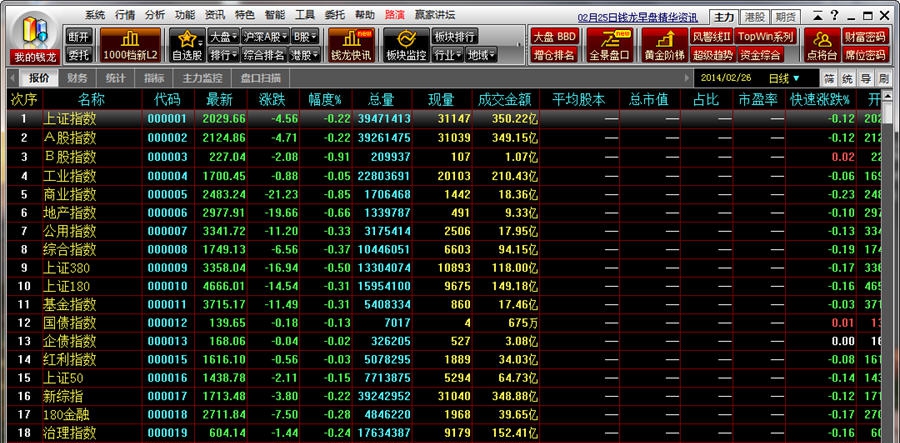Click 资金综合 button
Viewport: 900px width, 443px height.
tap(760, 55)
